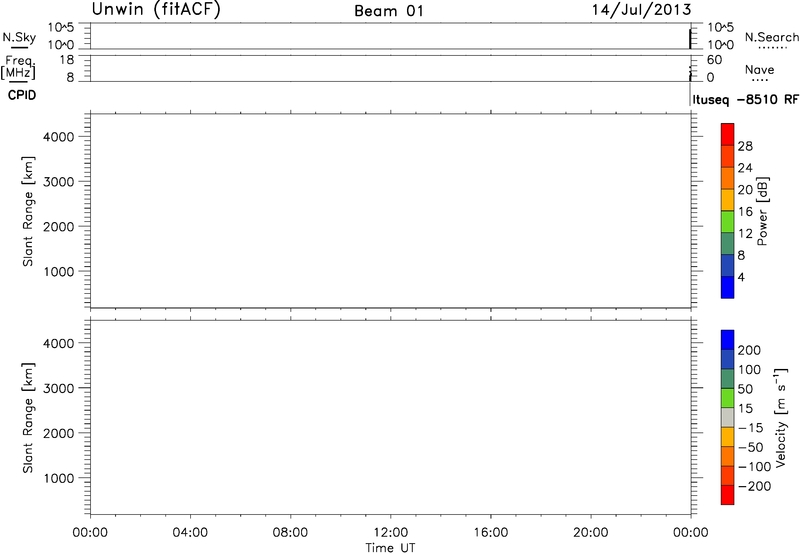
Task: Click 'Slant Range [km]' of the velocity panel
Action: (x=28, y=418)
